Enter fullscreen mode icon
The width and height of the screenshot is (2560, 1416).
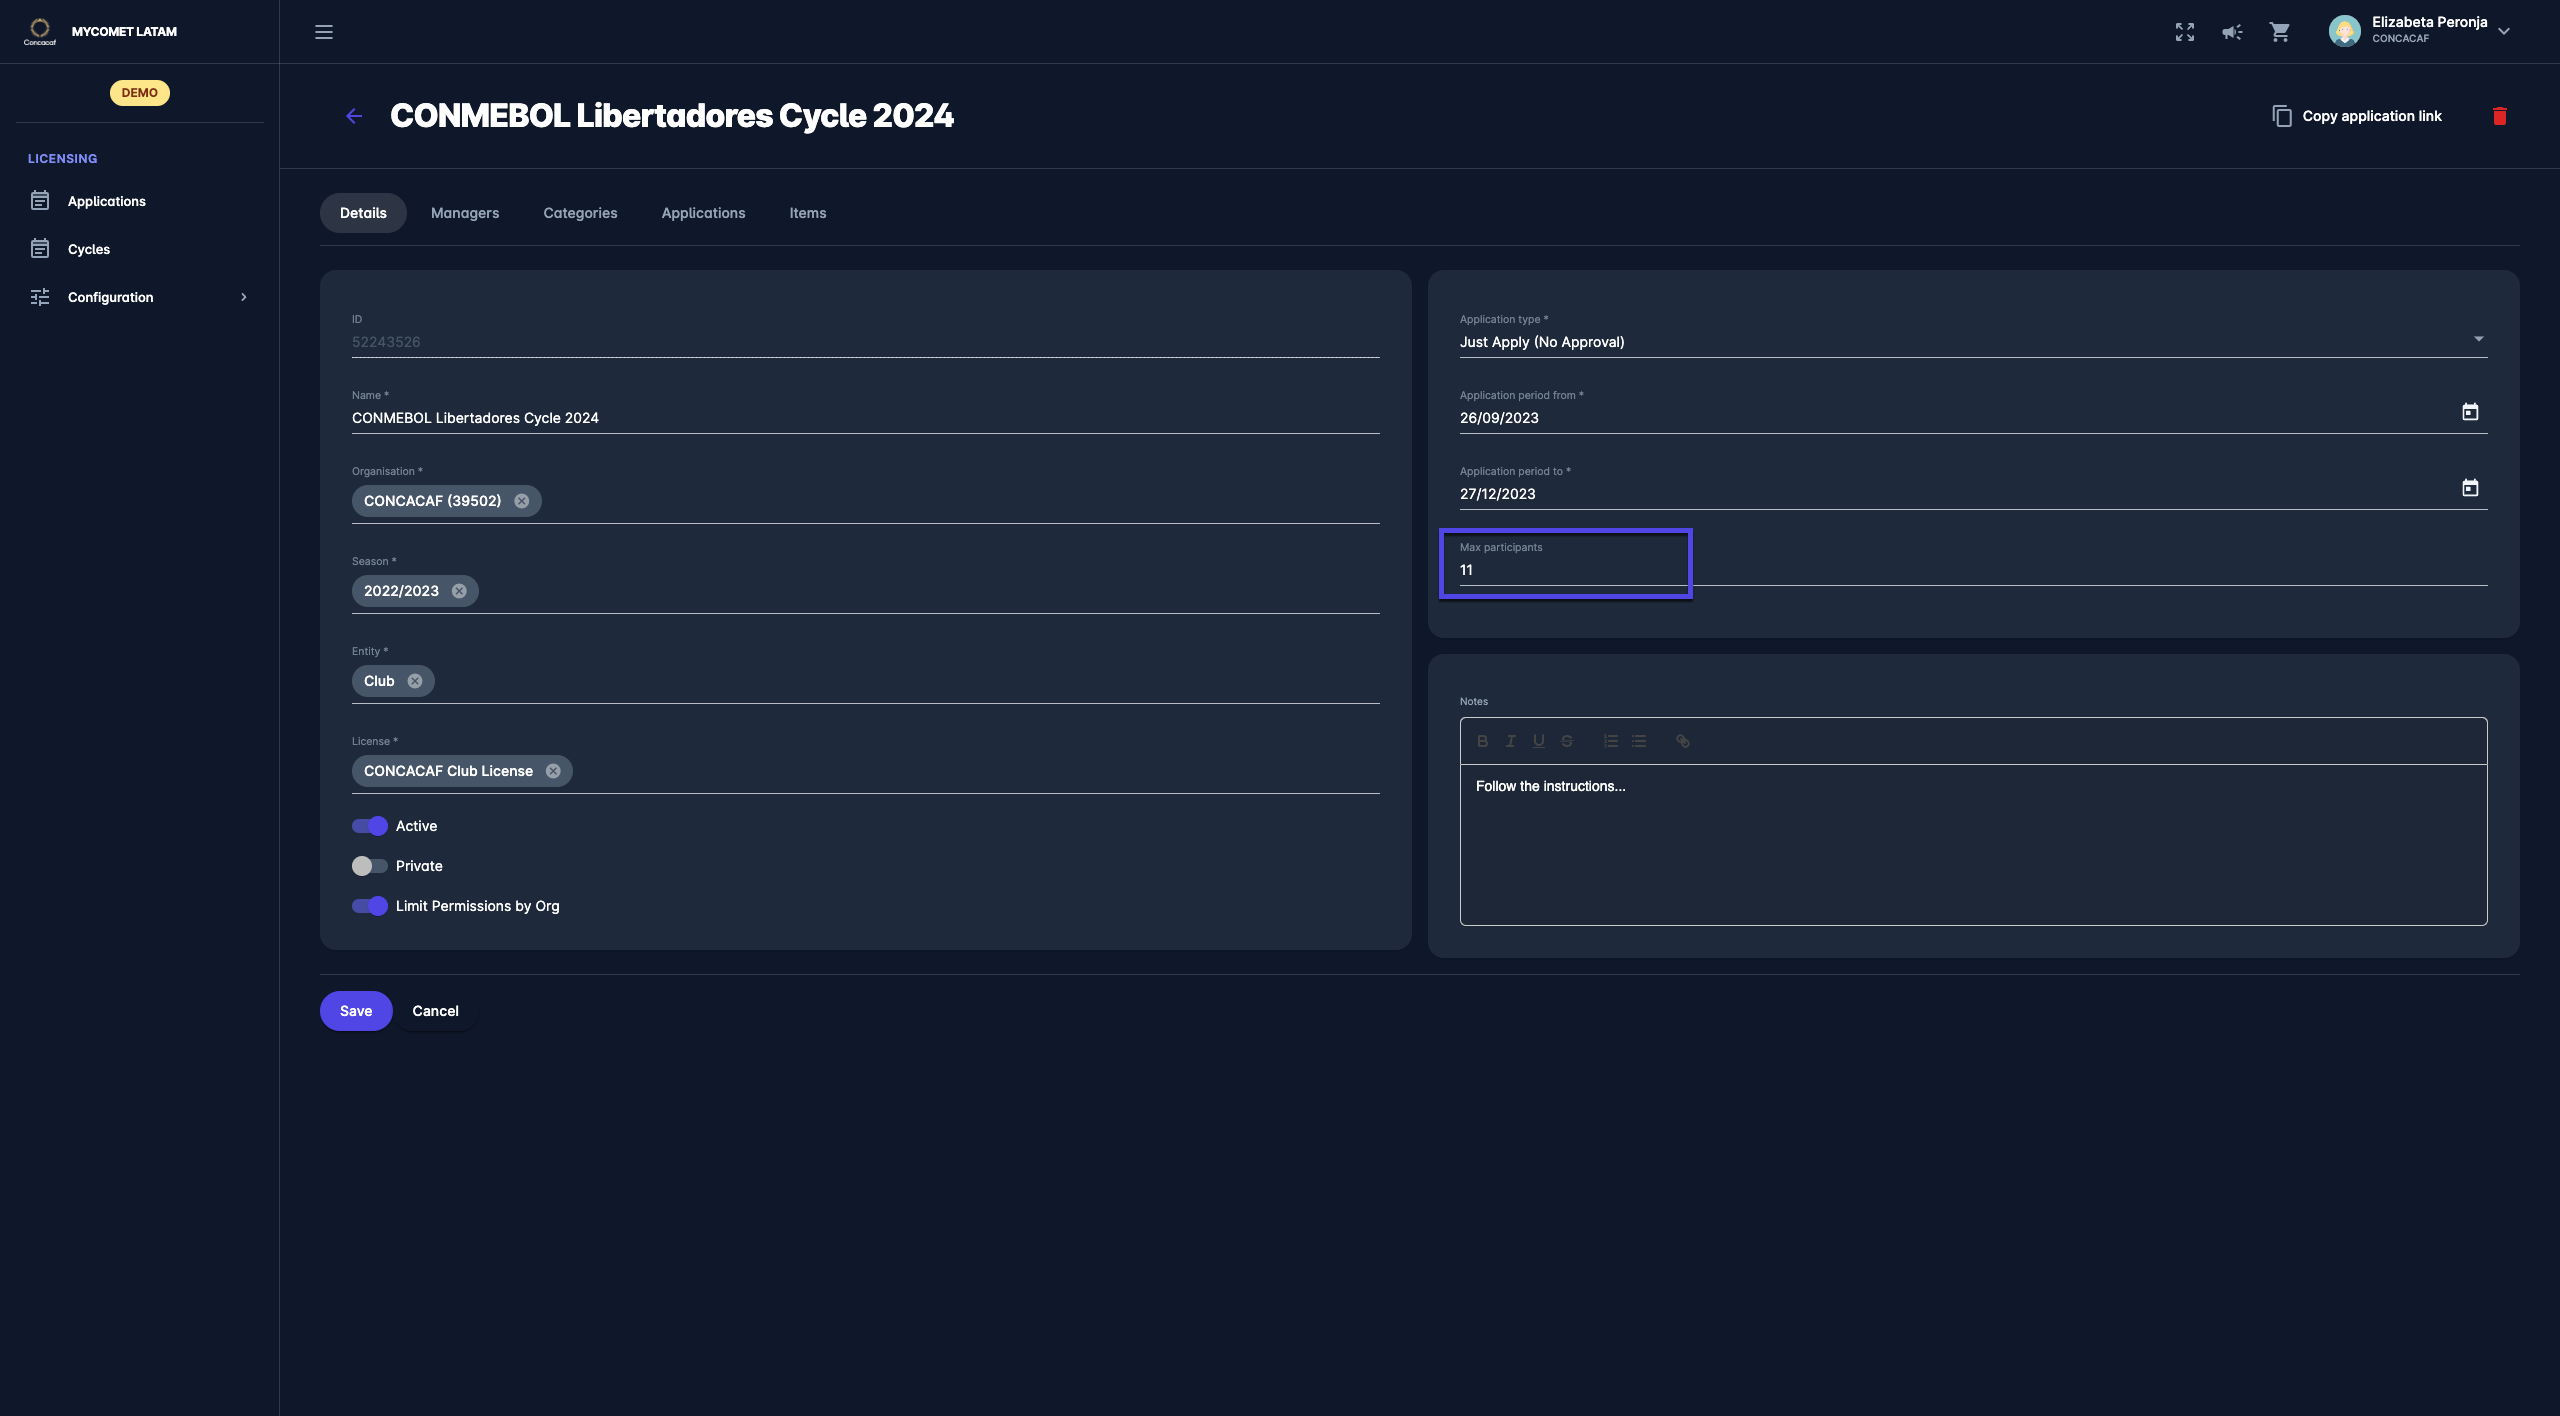[x=2185, y=32]
